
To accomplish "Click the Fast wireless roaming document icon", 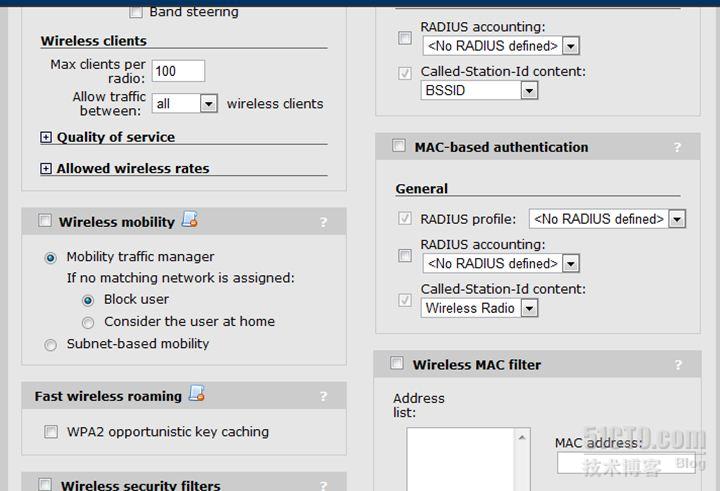I will (x=197, y=393).
